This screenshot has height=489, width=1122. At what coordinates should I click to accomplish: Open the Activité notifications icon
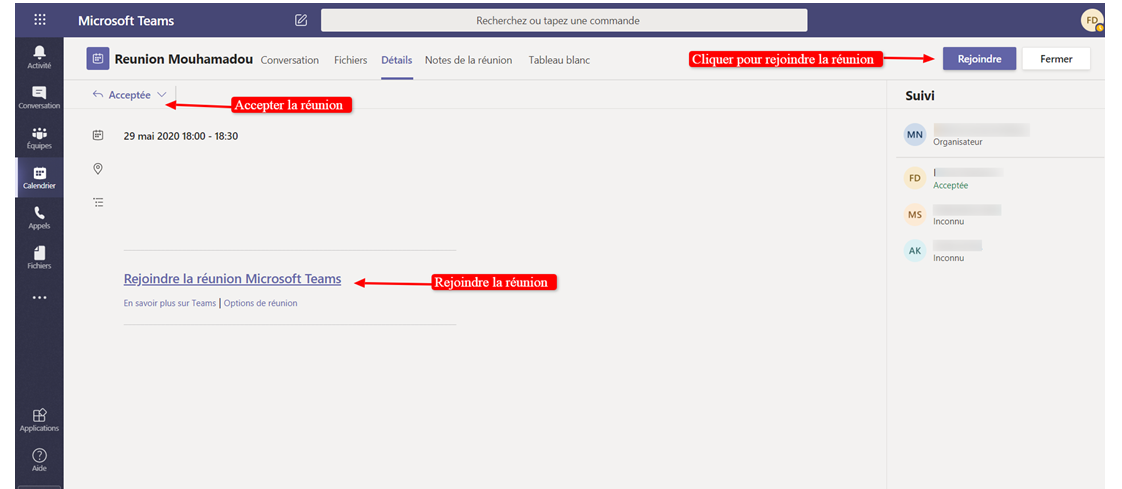(x=40, y=56)
